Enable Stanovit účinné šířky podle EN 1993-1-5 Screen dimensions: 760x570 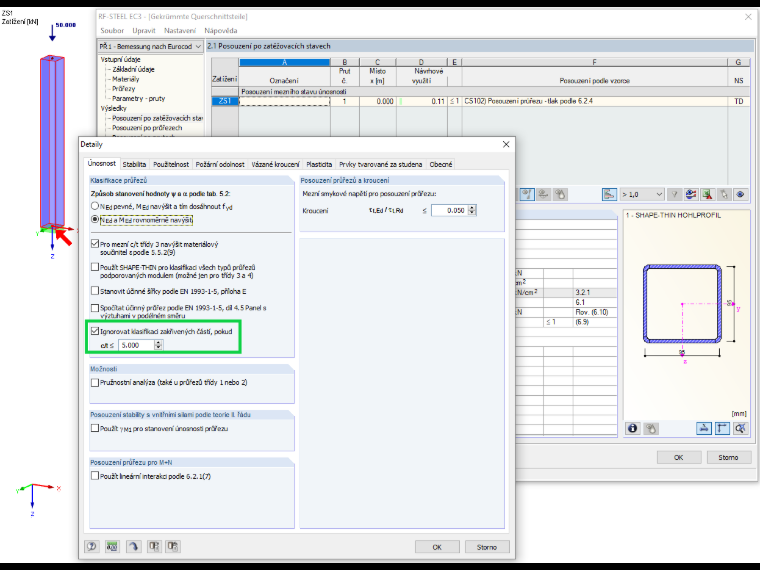coord(95,291)
